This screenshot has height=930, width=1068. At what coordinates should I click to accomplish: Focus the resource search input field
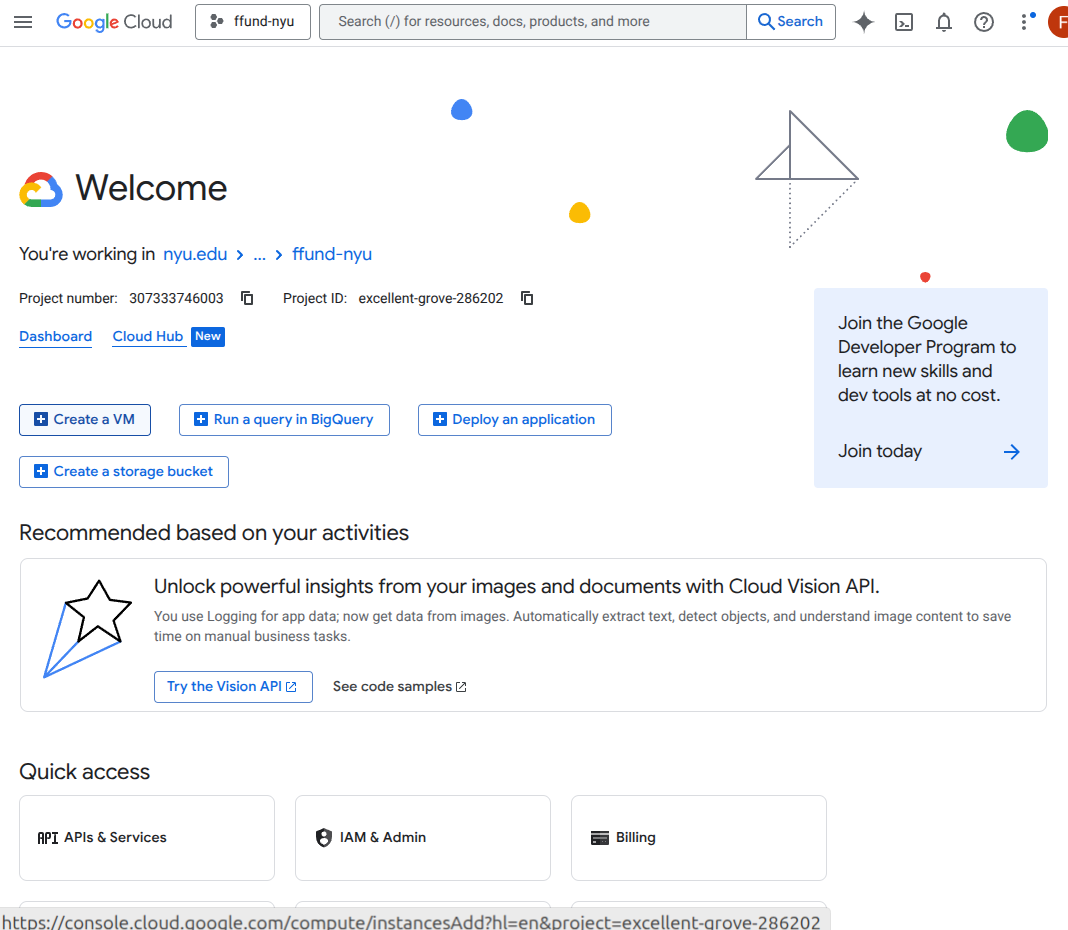pos(533,22)
